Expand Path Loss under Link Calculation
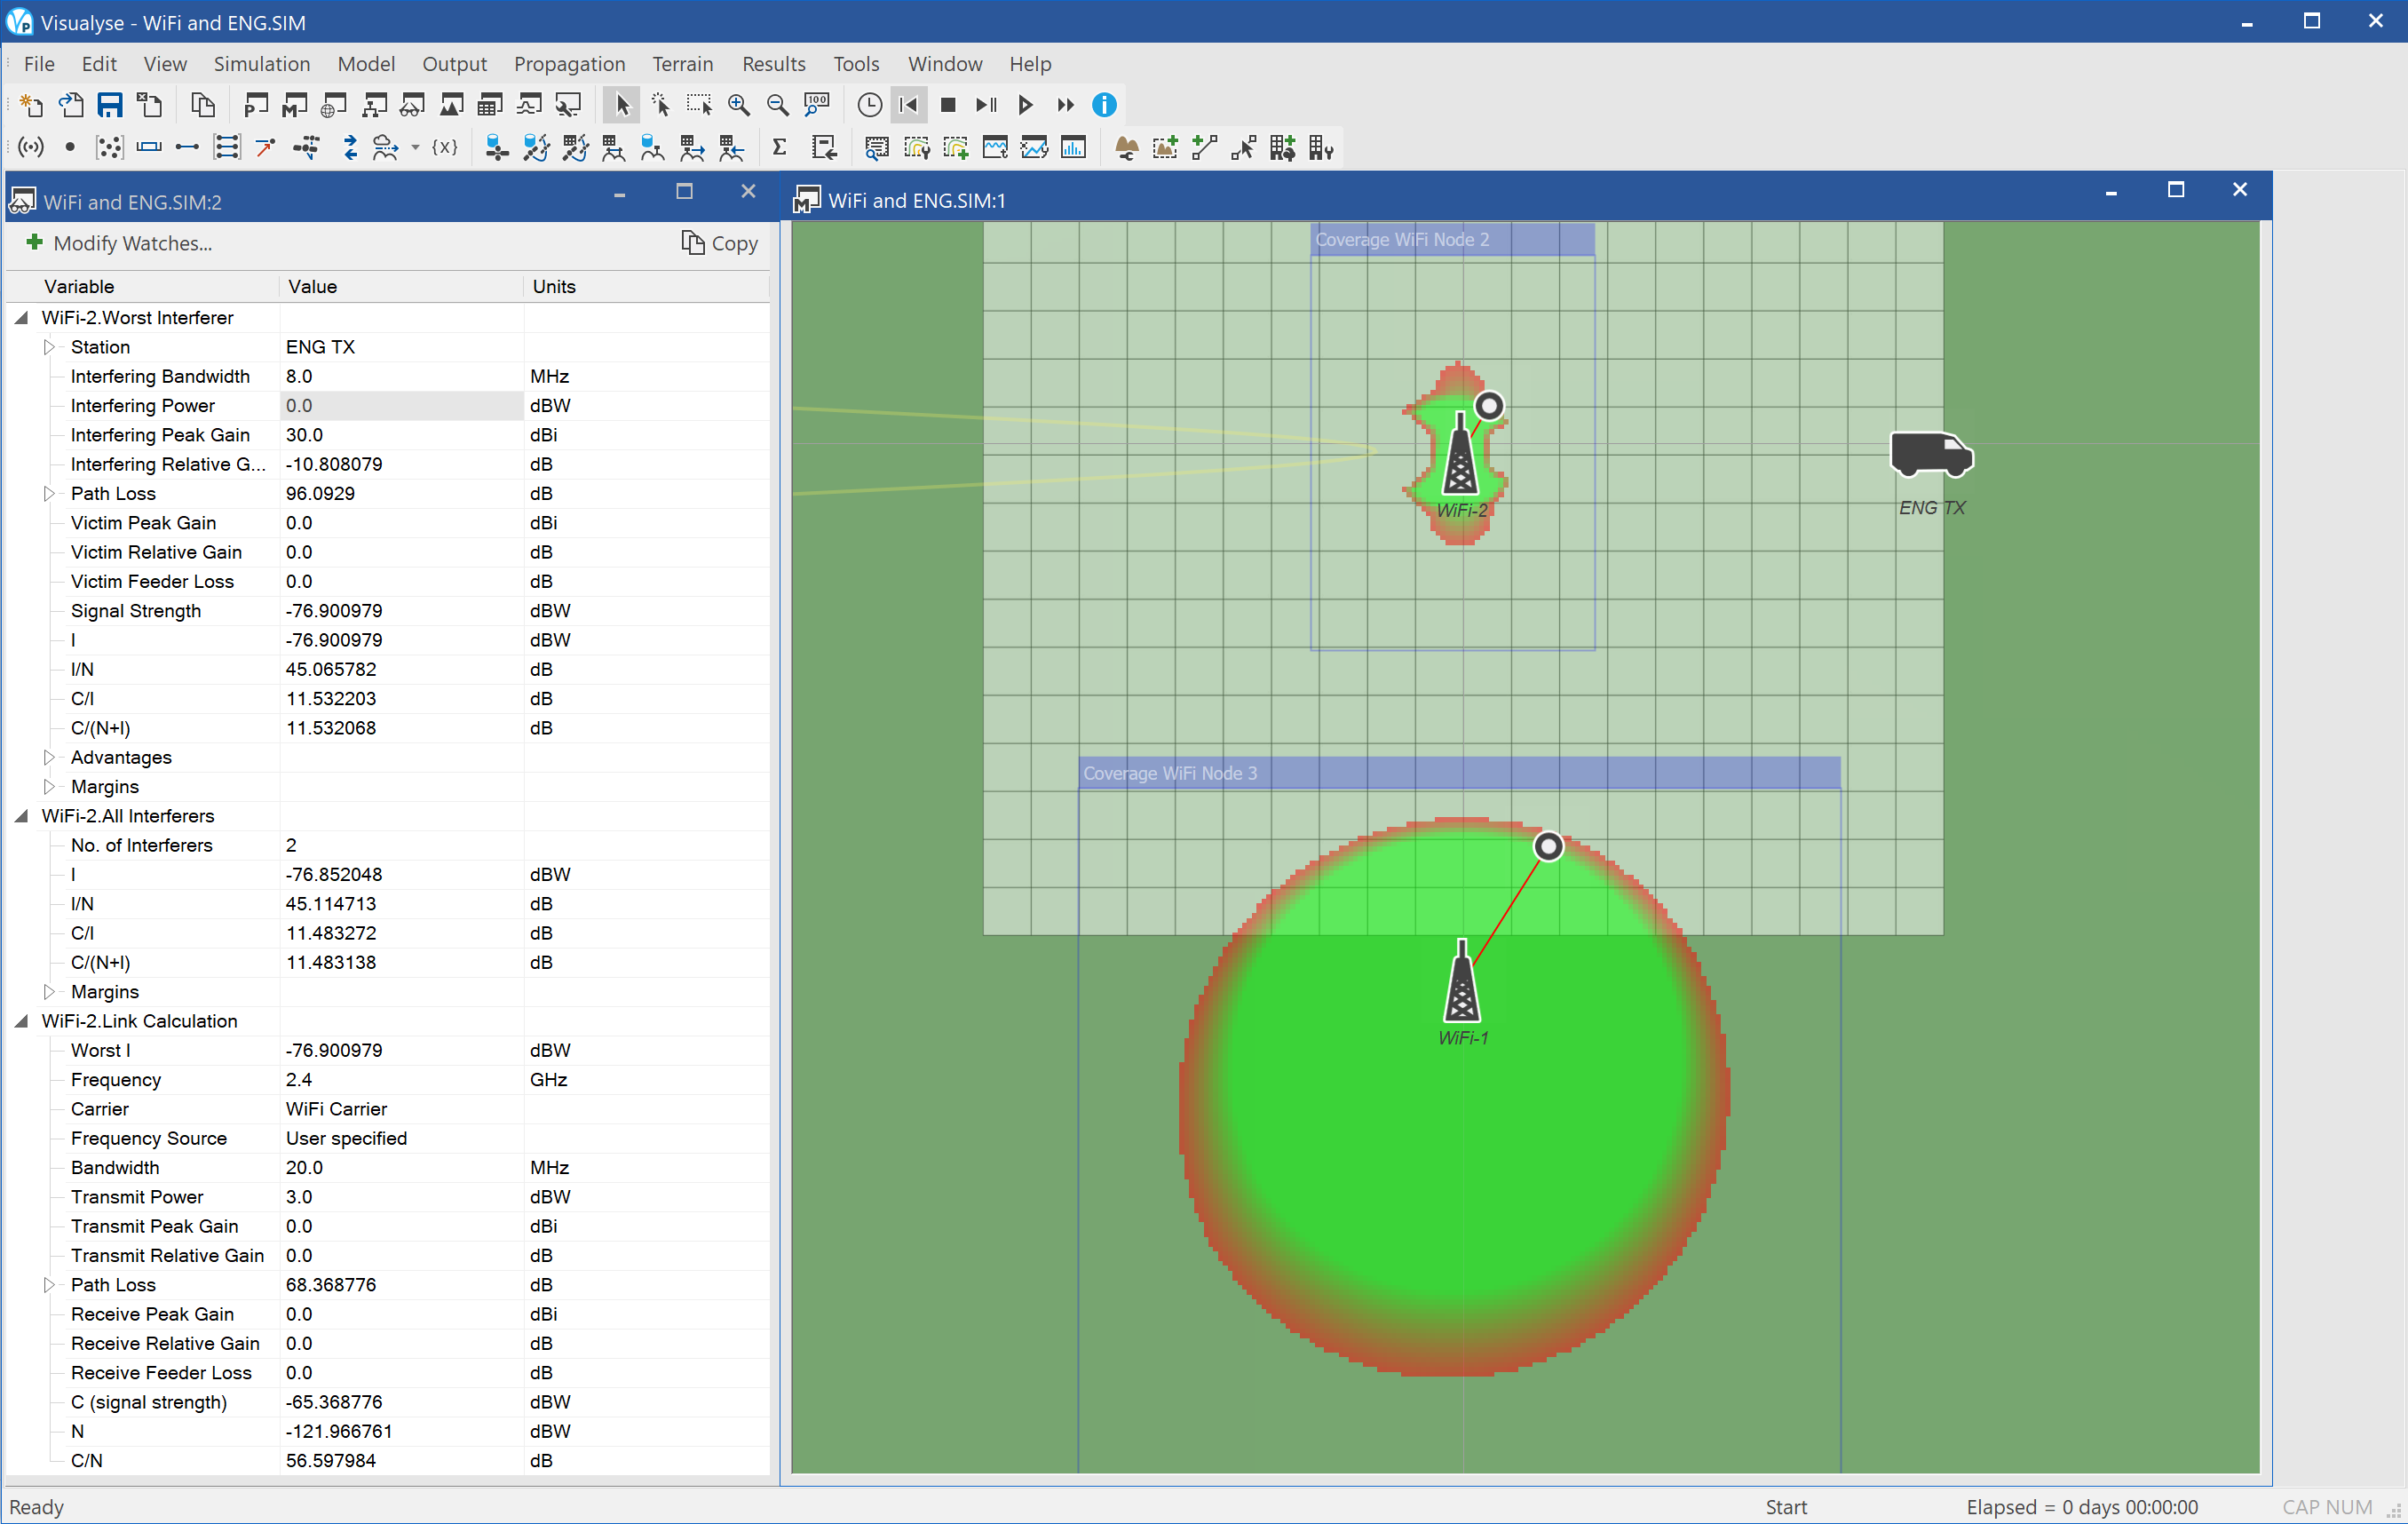The height and width of the screenshot is (1524, 2408). pyautogui.click(x=48, y=1285)
